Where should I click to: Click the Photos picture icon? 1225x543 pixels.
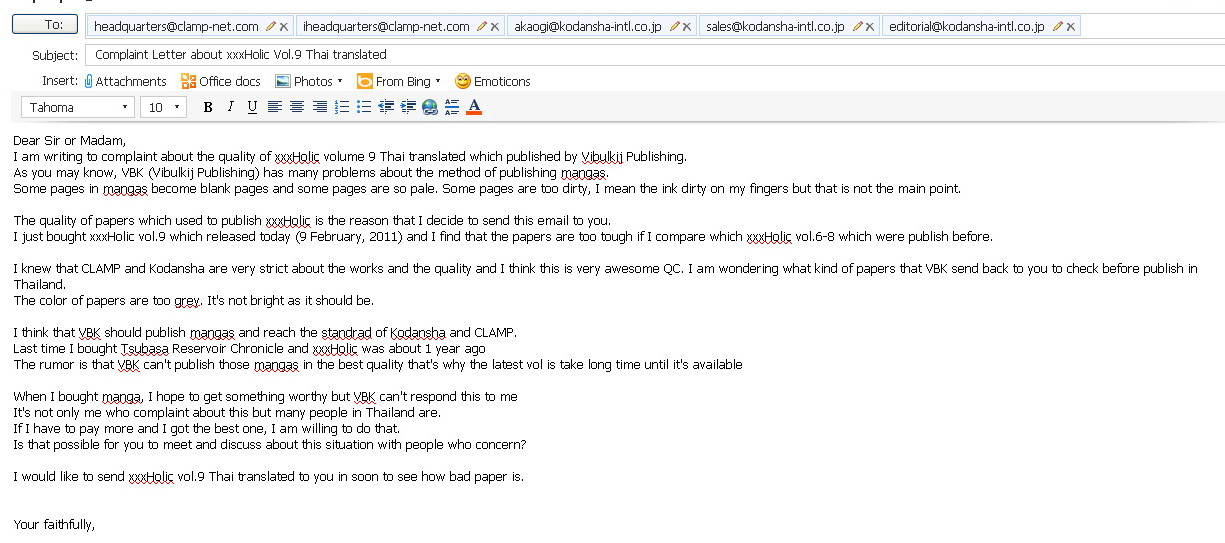pyautogui.click(x=283, y=81)
